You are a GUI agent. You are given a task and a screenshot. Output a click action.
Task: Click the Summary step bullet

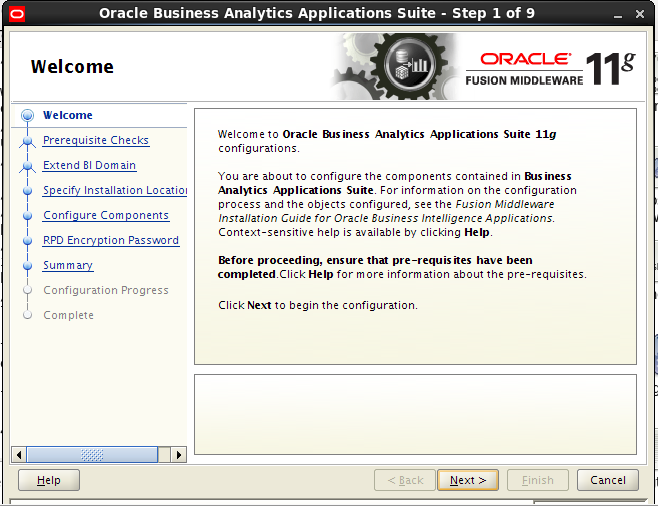click(28, 266)
